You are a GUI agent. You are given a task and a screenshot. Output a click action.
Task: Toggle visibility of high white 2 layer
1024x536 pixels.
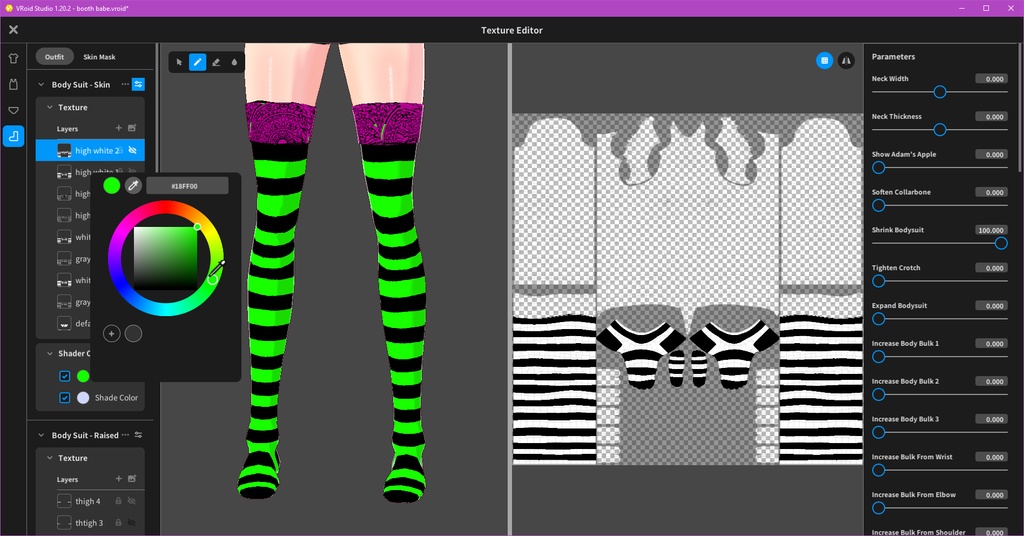point(132,150)
